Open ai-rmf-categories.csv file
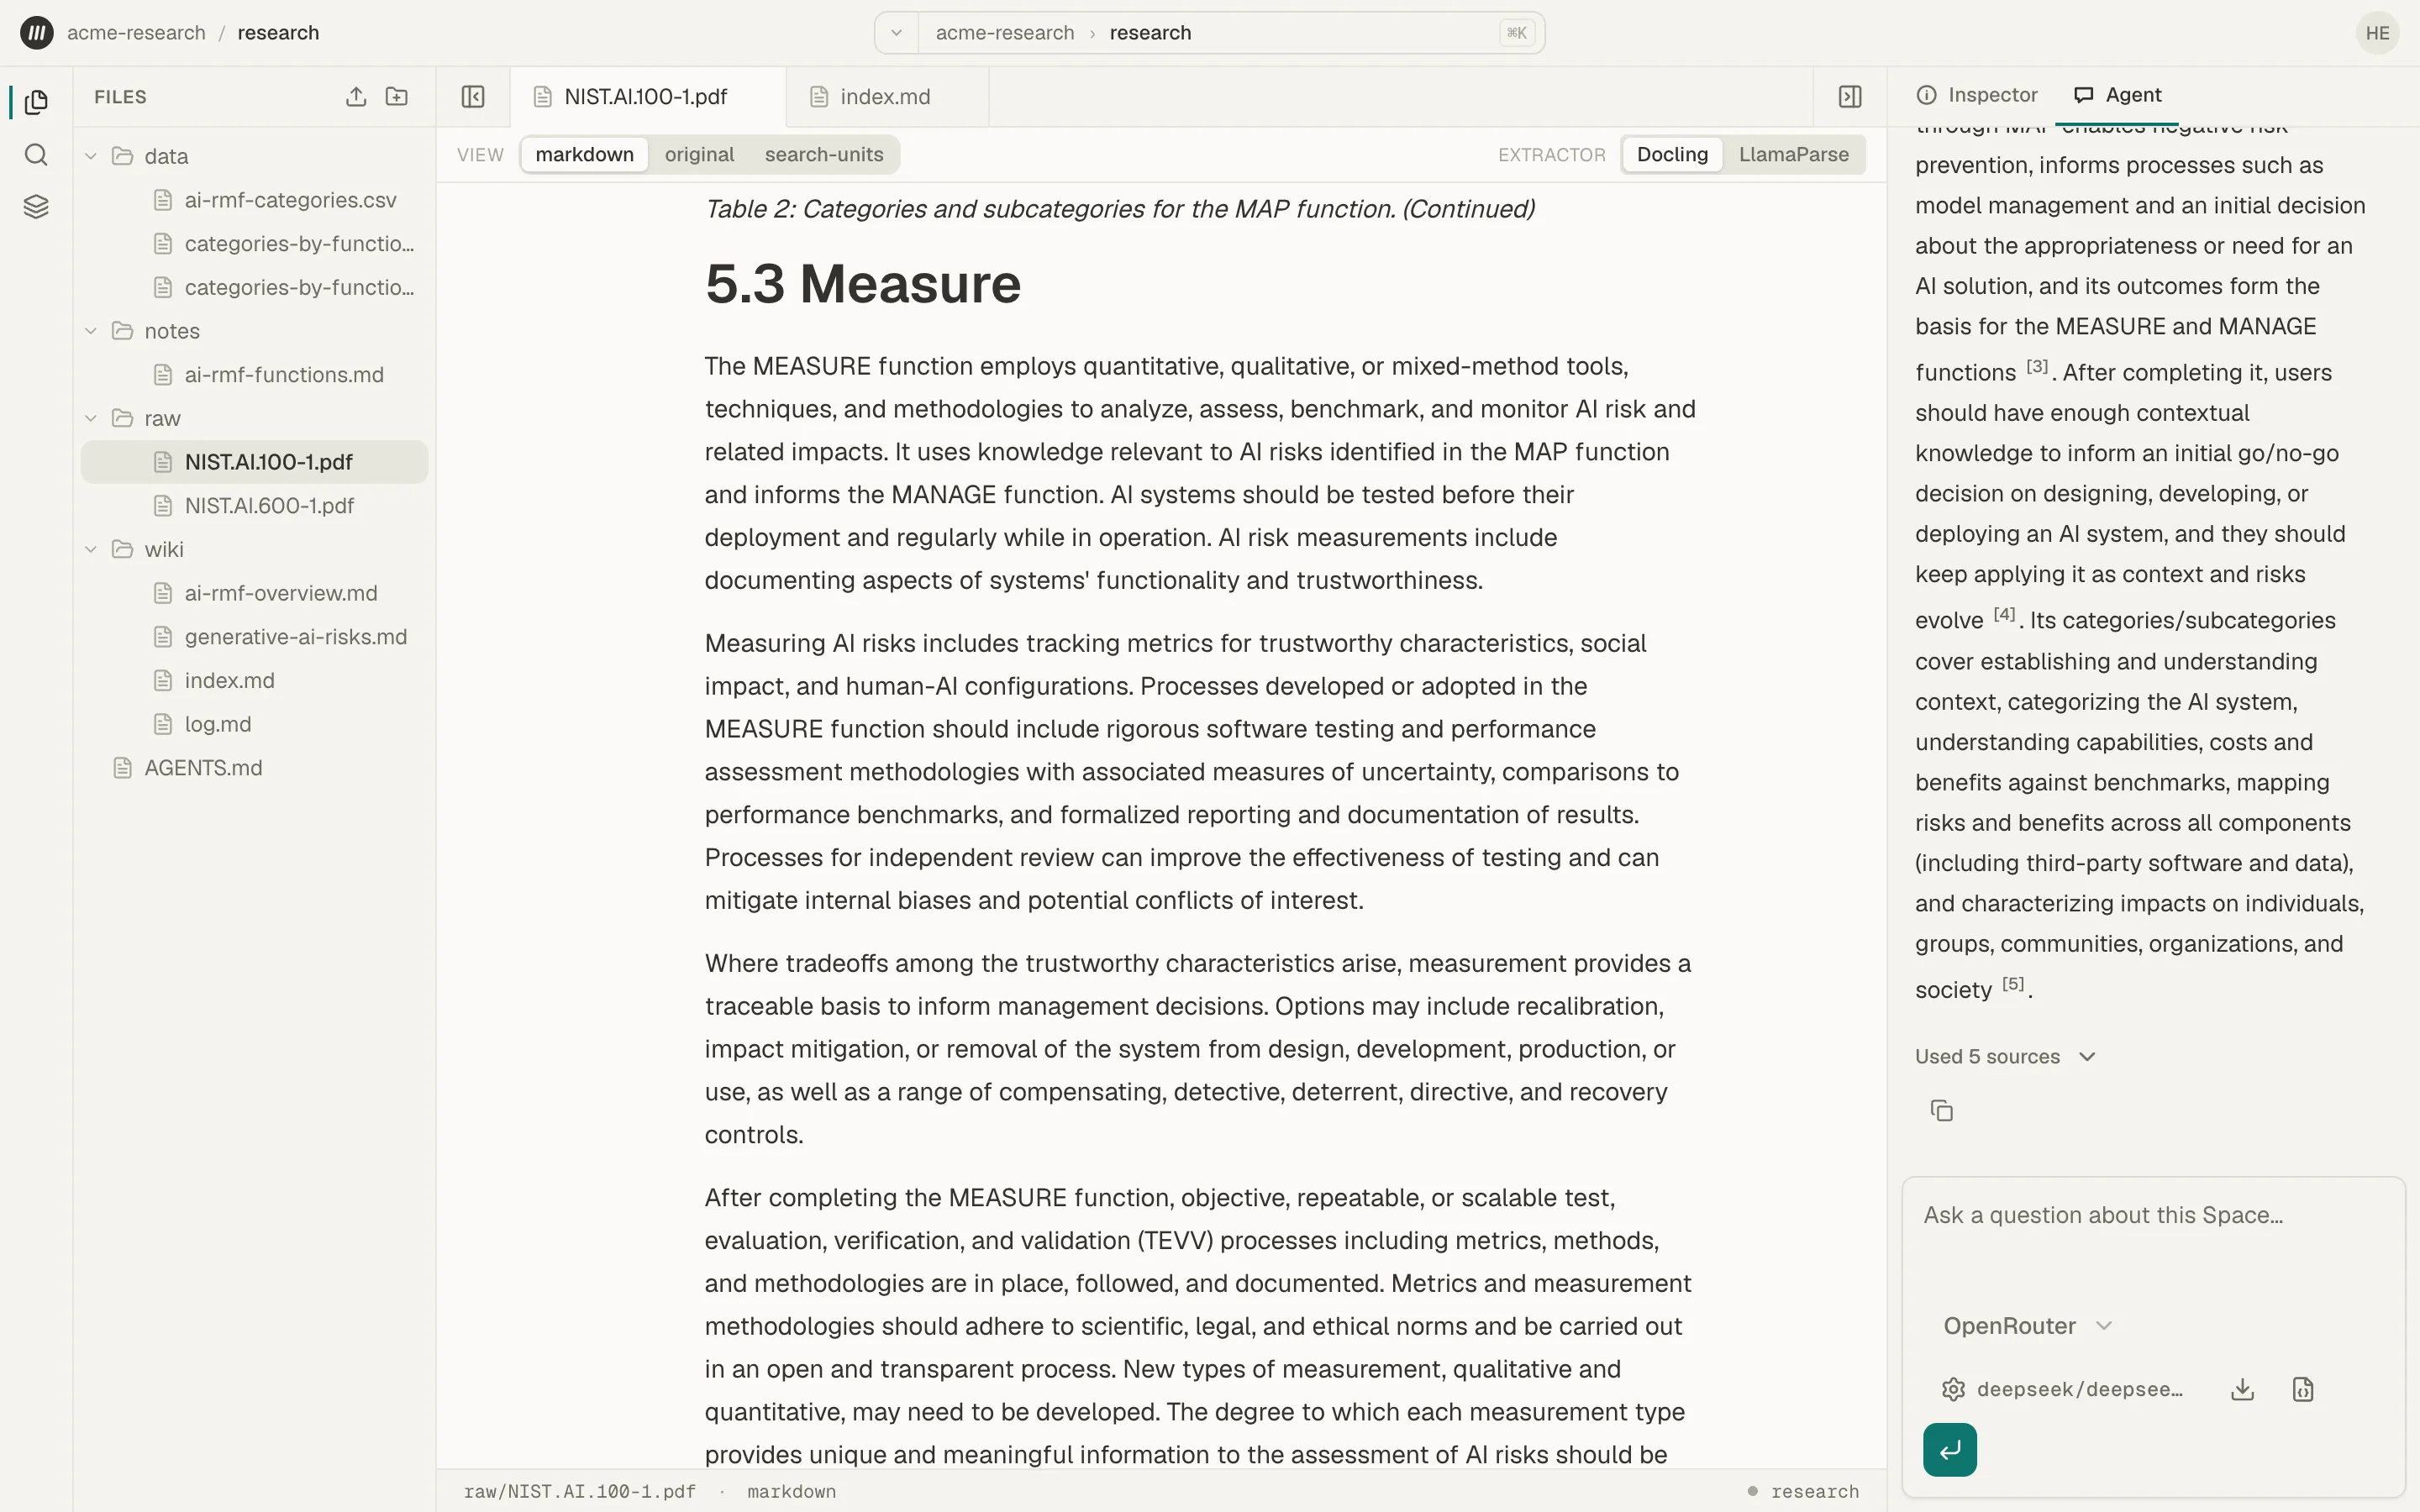Image resolution: width=2420 pixels, height=1512 pixels. (255, 200)
